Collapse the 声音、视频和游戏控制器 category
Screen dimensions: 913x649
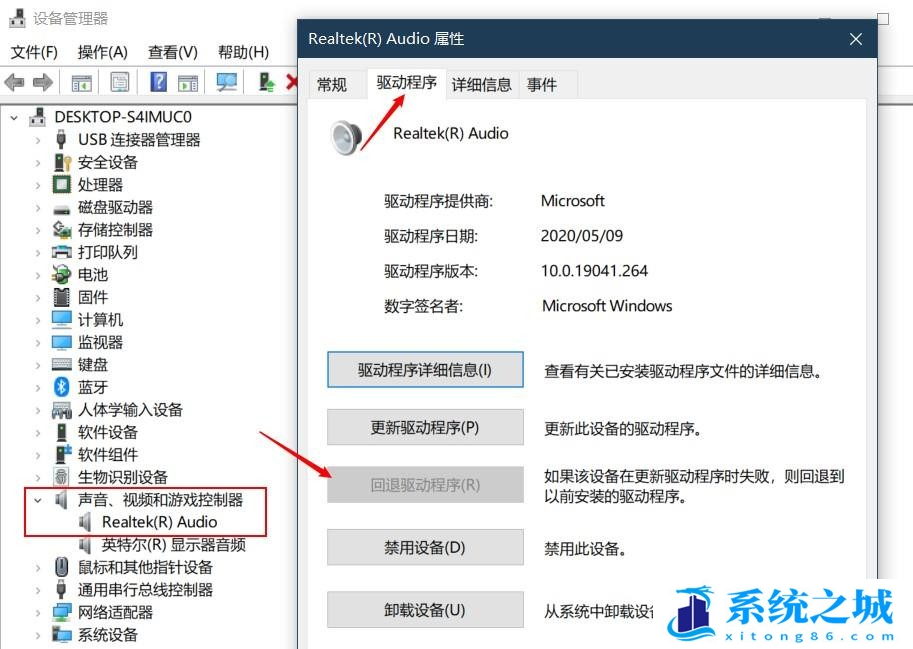38,500
